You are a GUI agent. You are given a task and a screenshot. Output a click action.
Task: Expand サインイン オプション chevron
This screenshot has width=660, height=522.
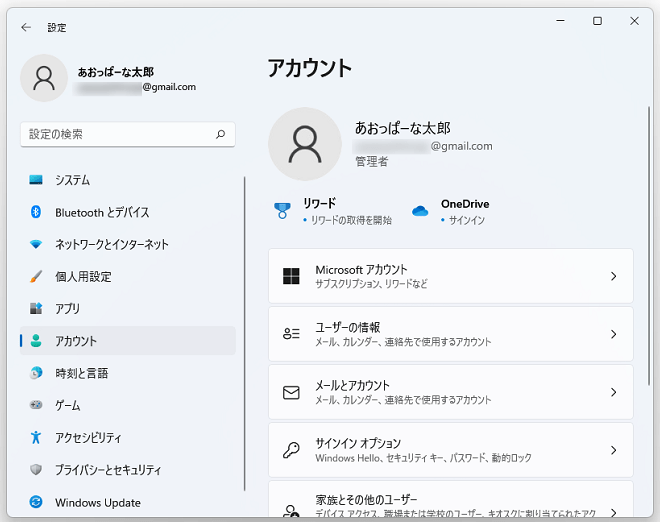click(613, 450)
